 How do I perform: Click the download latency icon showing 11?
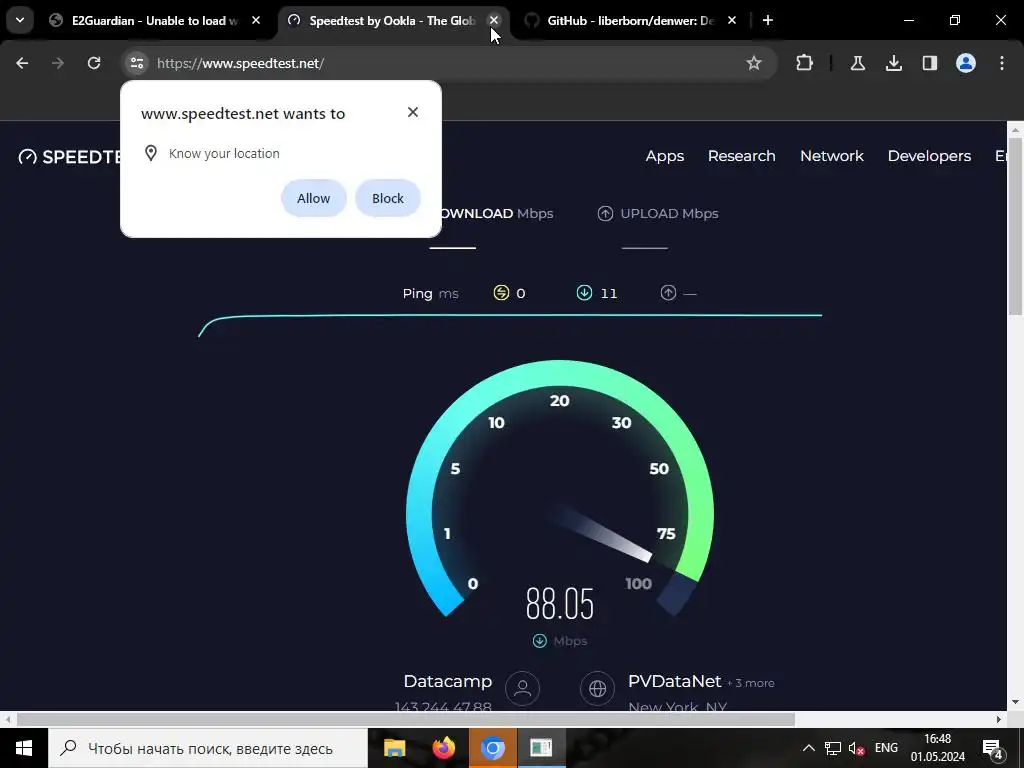click(584, 293)
